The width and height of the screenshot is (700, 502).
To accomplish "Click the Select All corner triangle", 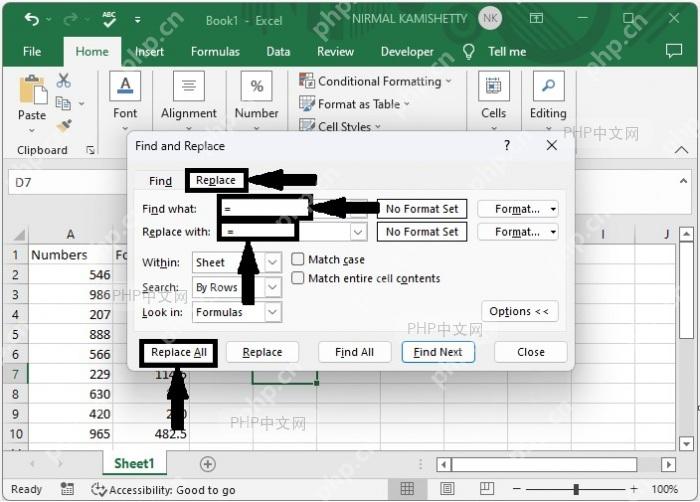I will [x=19, y=234].
